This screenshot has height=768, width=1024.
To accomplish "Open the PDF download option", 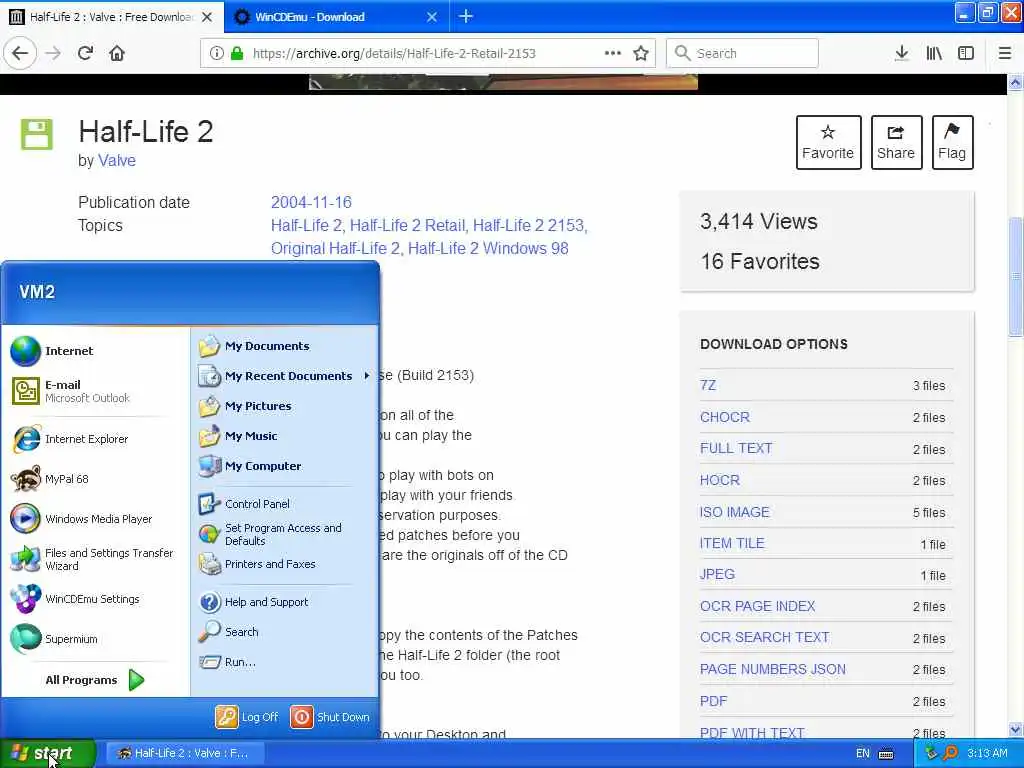I will pos(713,701).
